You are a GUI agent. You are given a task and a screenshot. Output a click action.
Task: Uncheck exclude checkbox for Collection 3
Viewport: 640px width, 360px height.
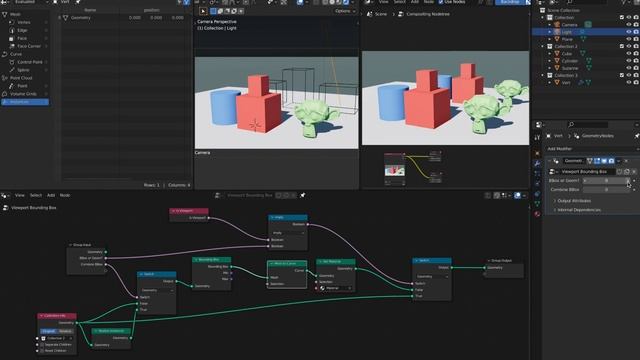(622, 76)
